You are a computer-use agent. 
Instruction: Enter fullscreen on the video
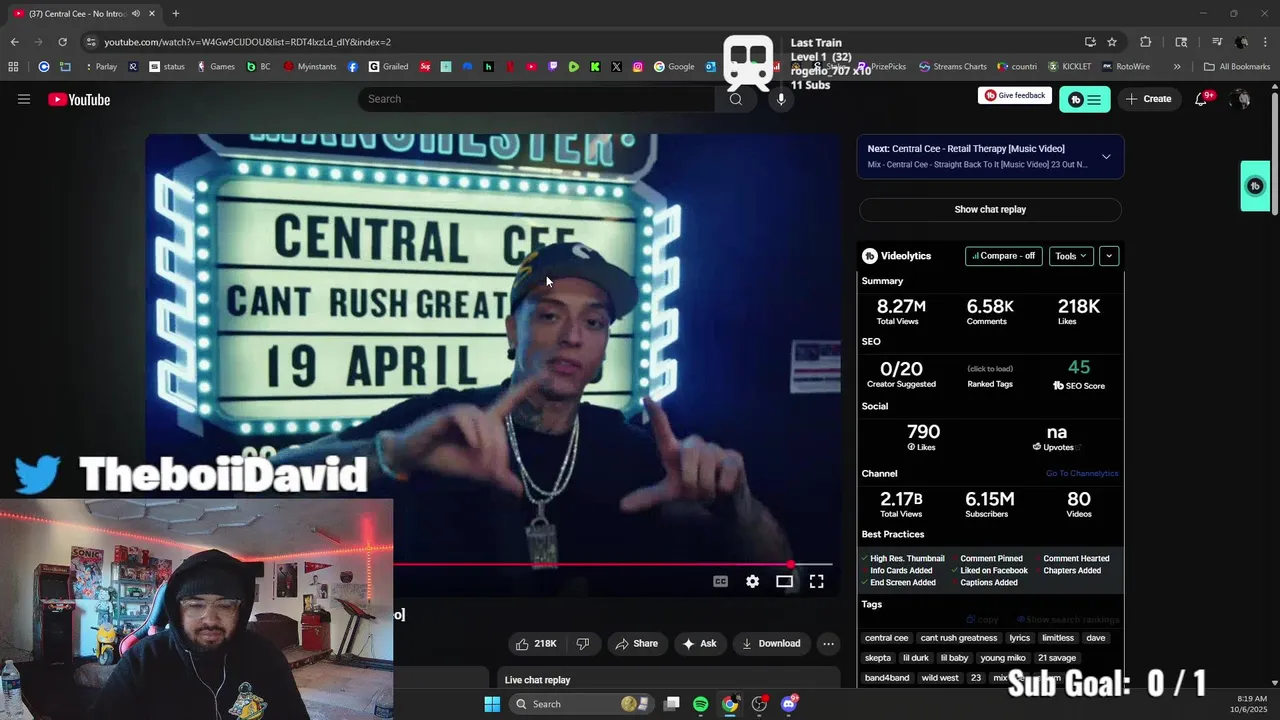(x=816, y=581)
